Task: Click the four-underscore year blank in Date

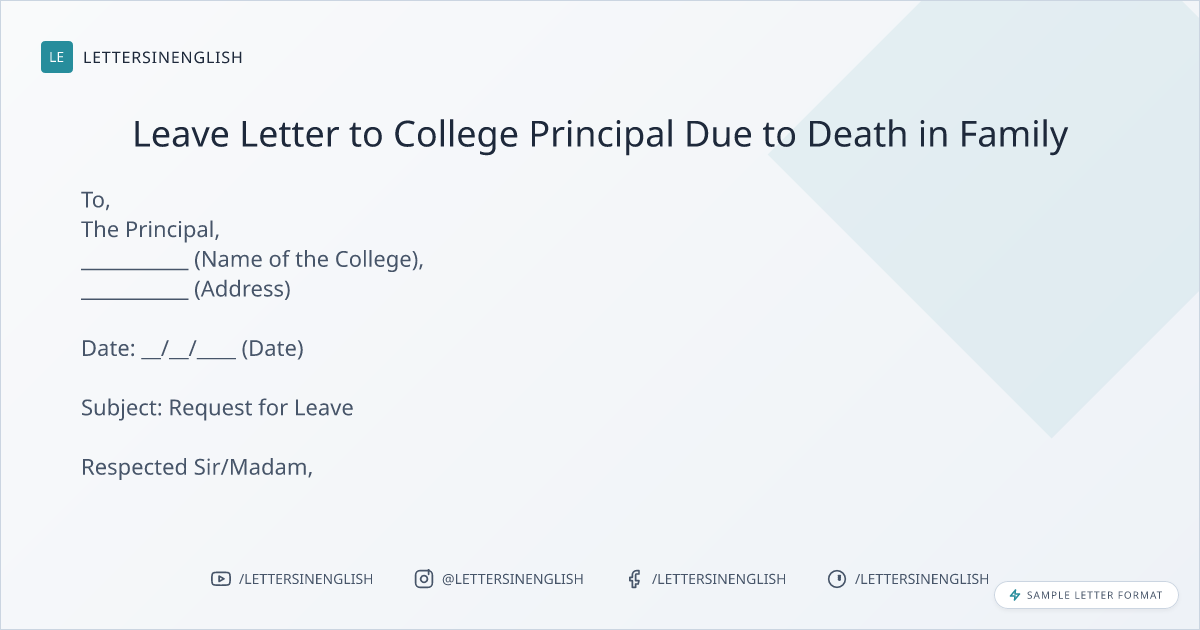Action: point(216,350)
